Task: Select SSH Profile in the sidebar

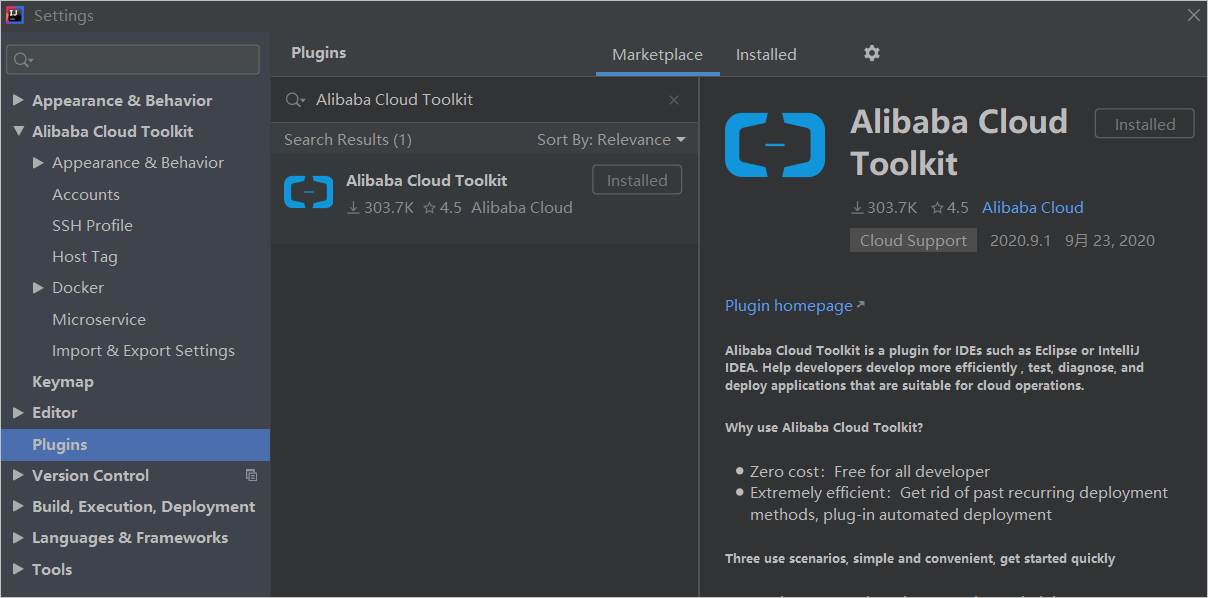Action: point(92,225)
